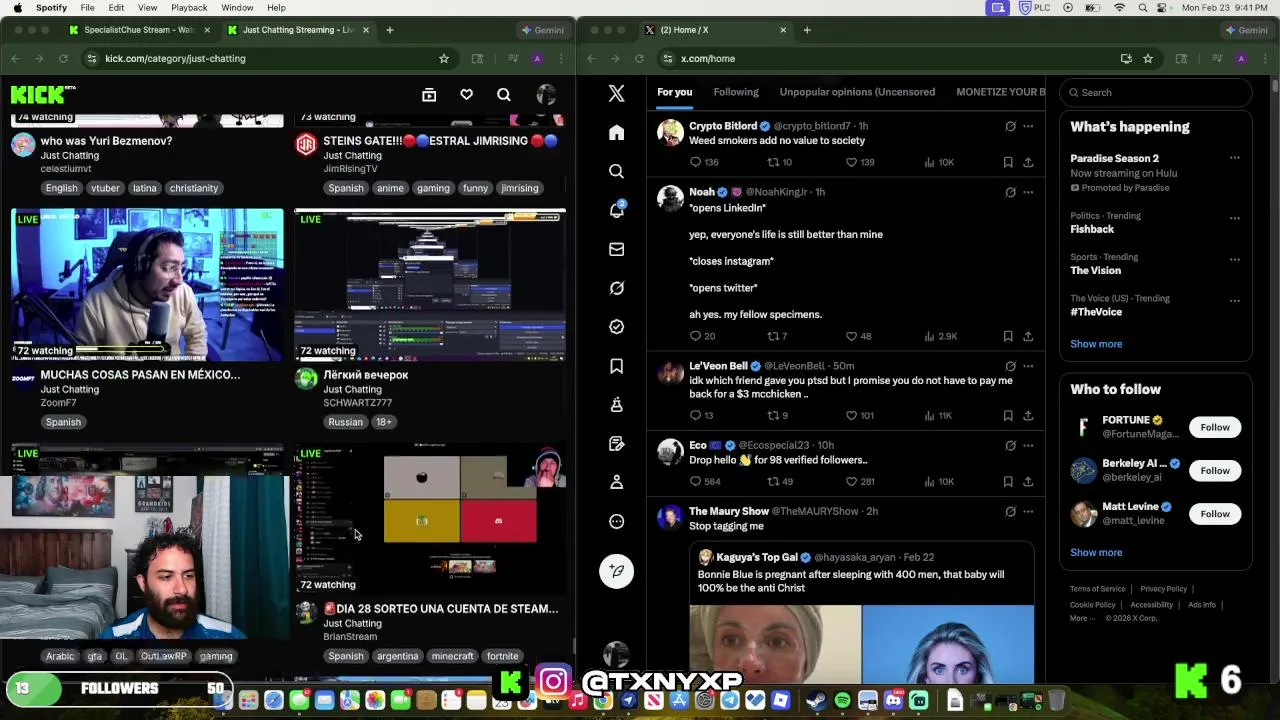Click Grok action icon on Noah's post
This screenshot has width=1280, height=720.
point(1010,192)
